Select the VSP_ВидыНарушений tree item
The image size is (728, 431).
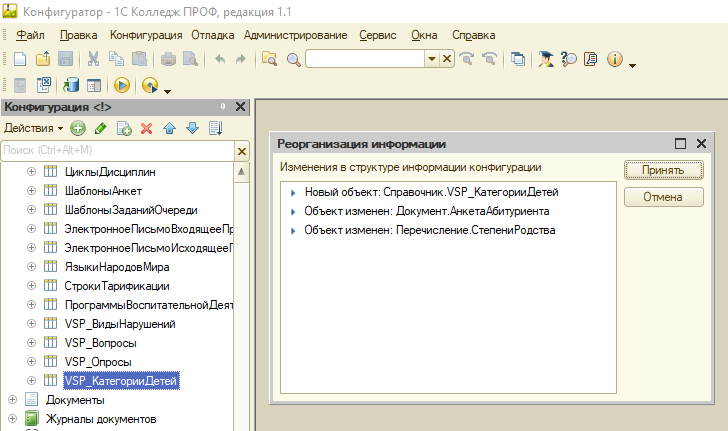coord(120,324)
